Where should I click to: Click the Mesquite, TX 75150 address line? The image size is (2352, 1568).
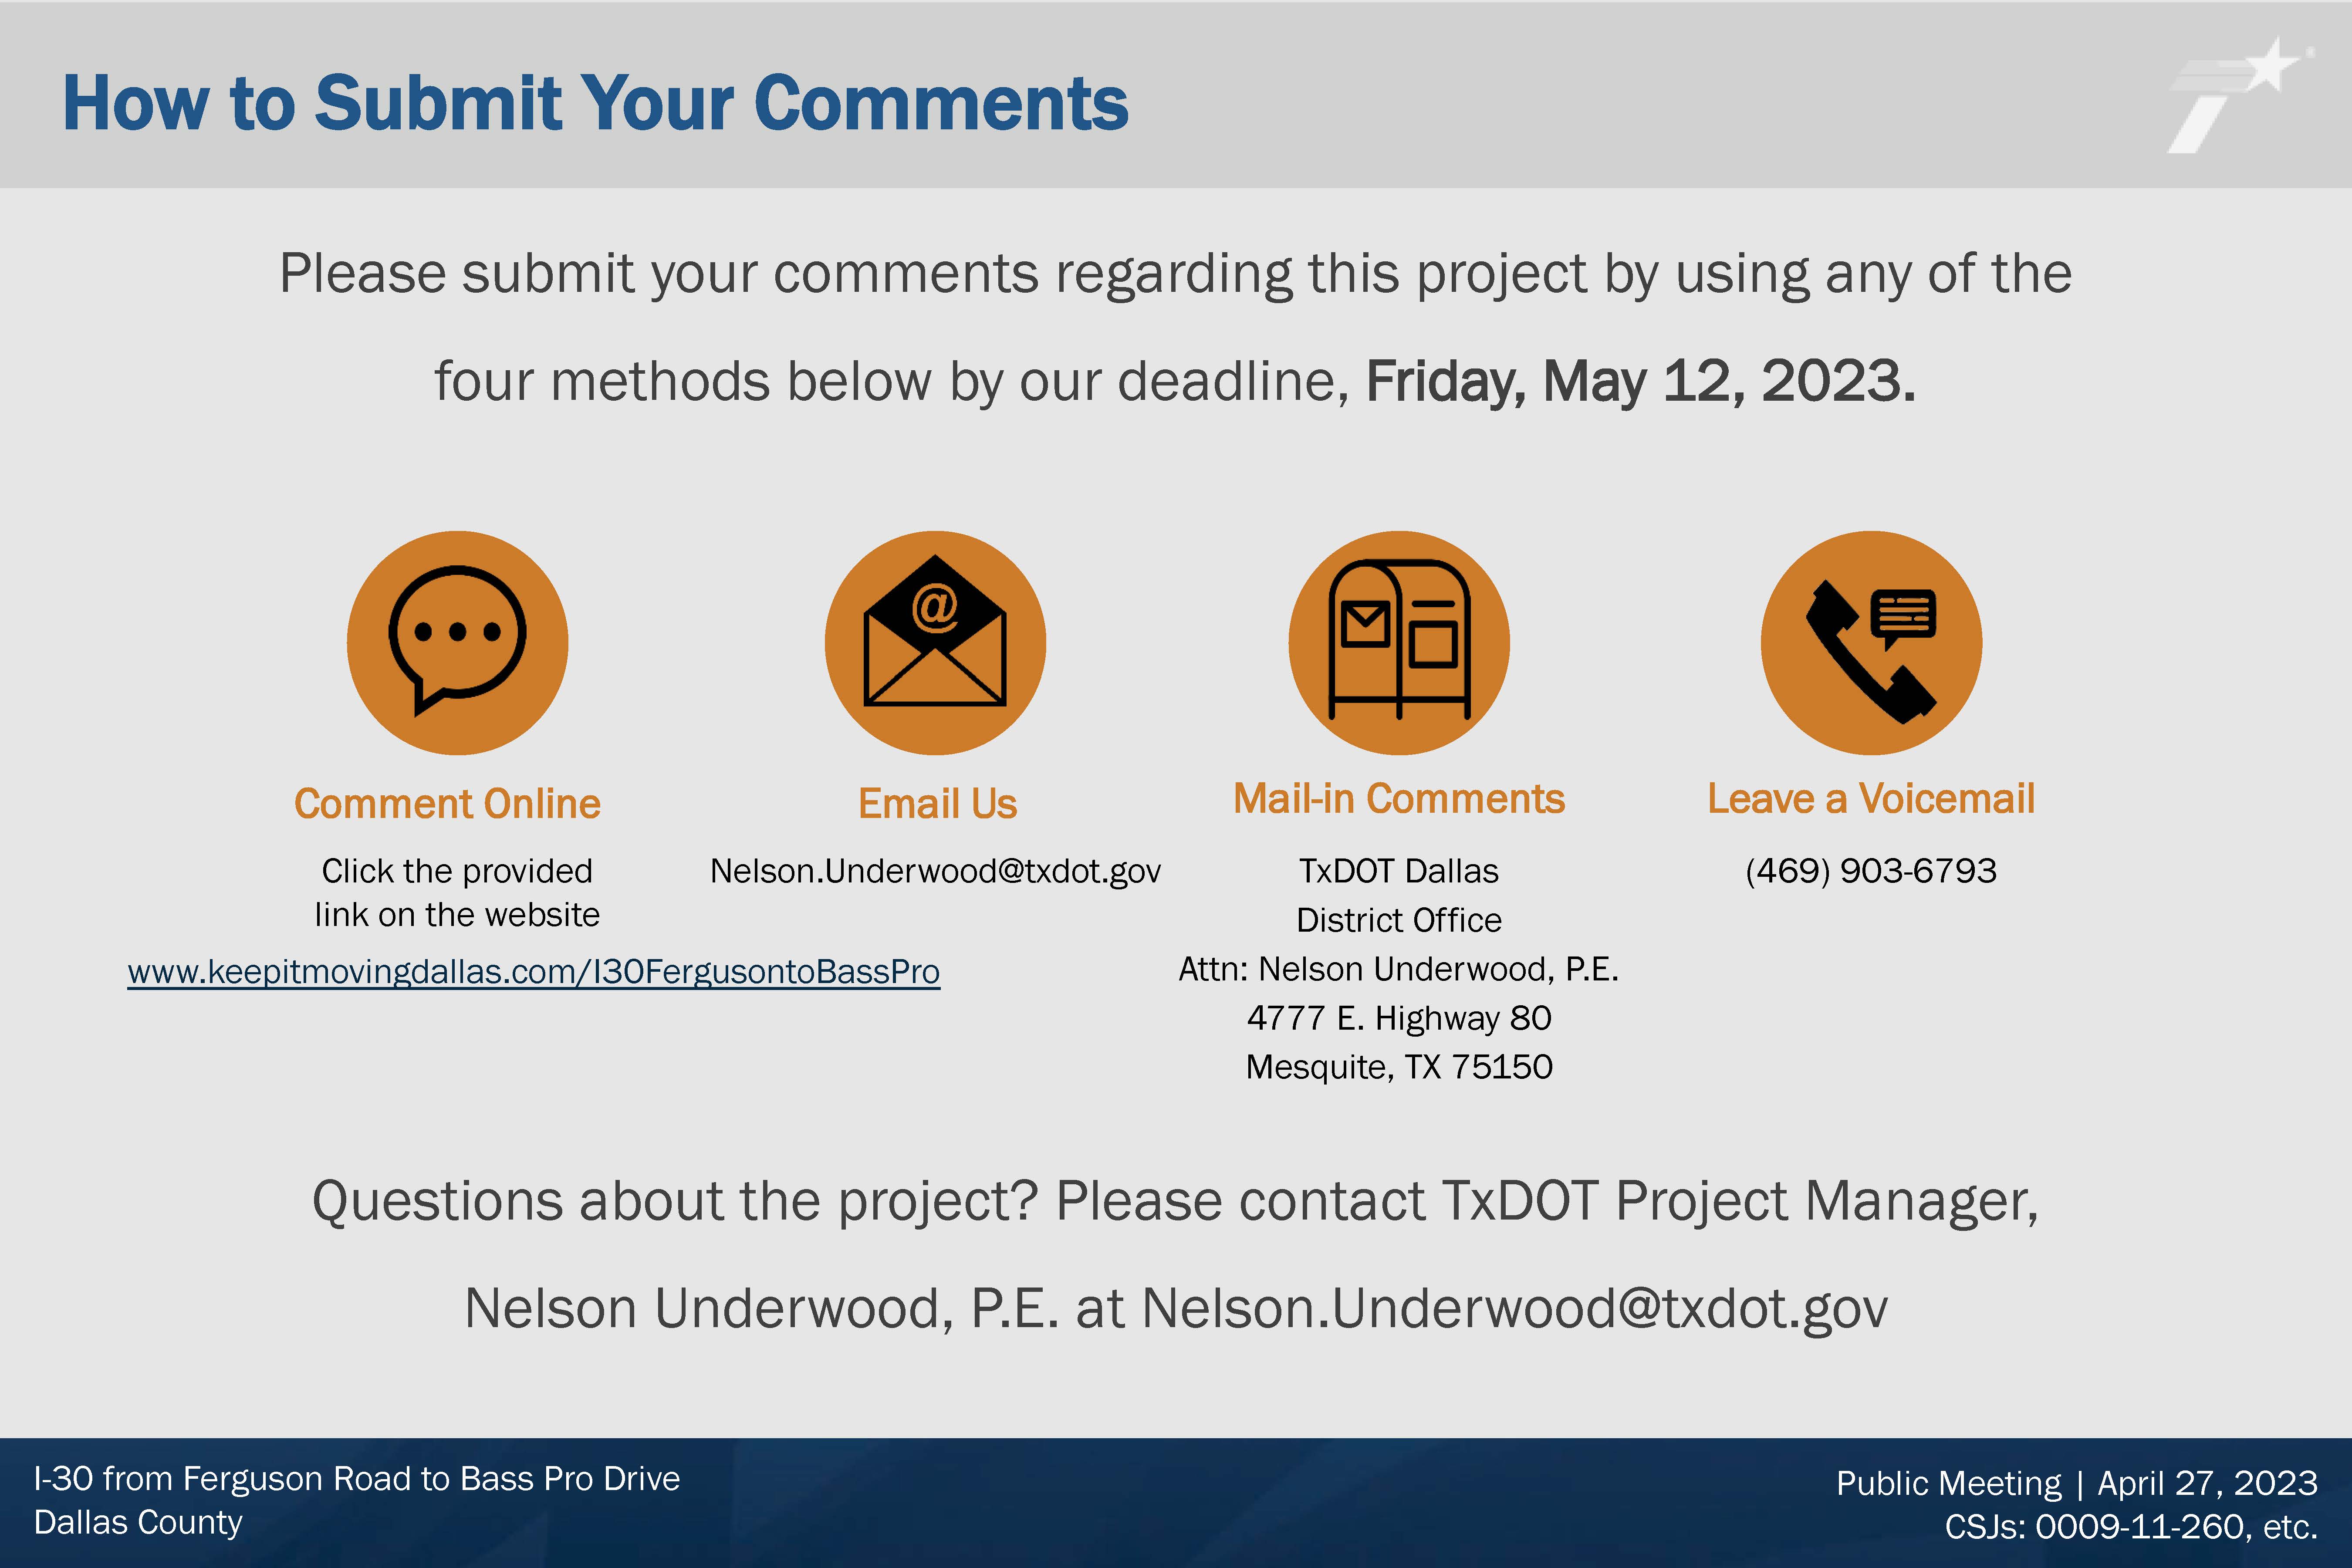click(x=1399, y=1067)
